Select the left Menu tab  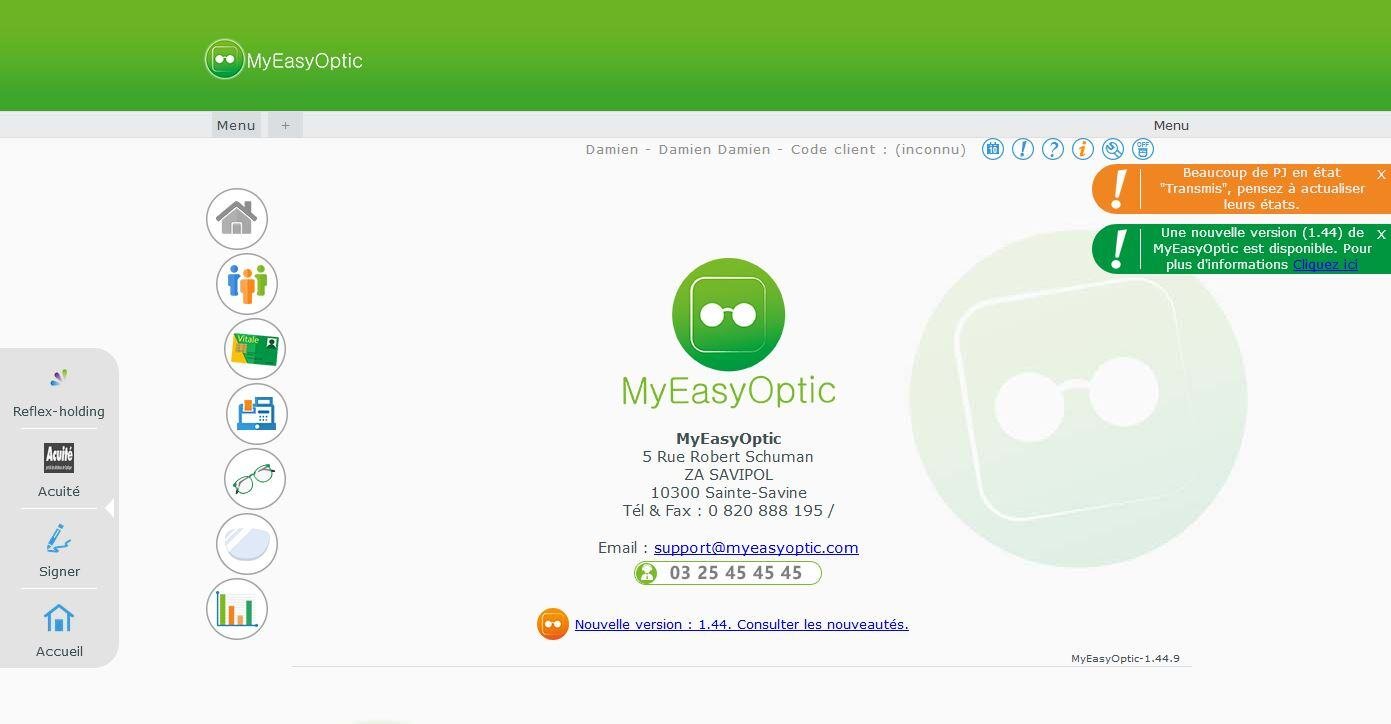[x=236, y=125]
